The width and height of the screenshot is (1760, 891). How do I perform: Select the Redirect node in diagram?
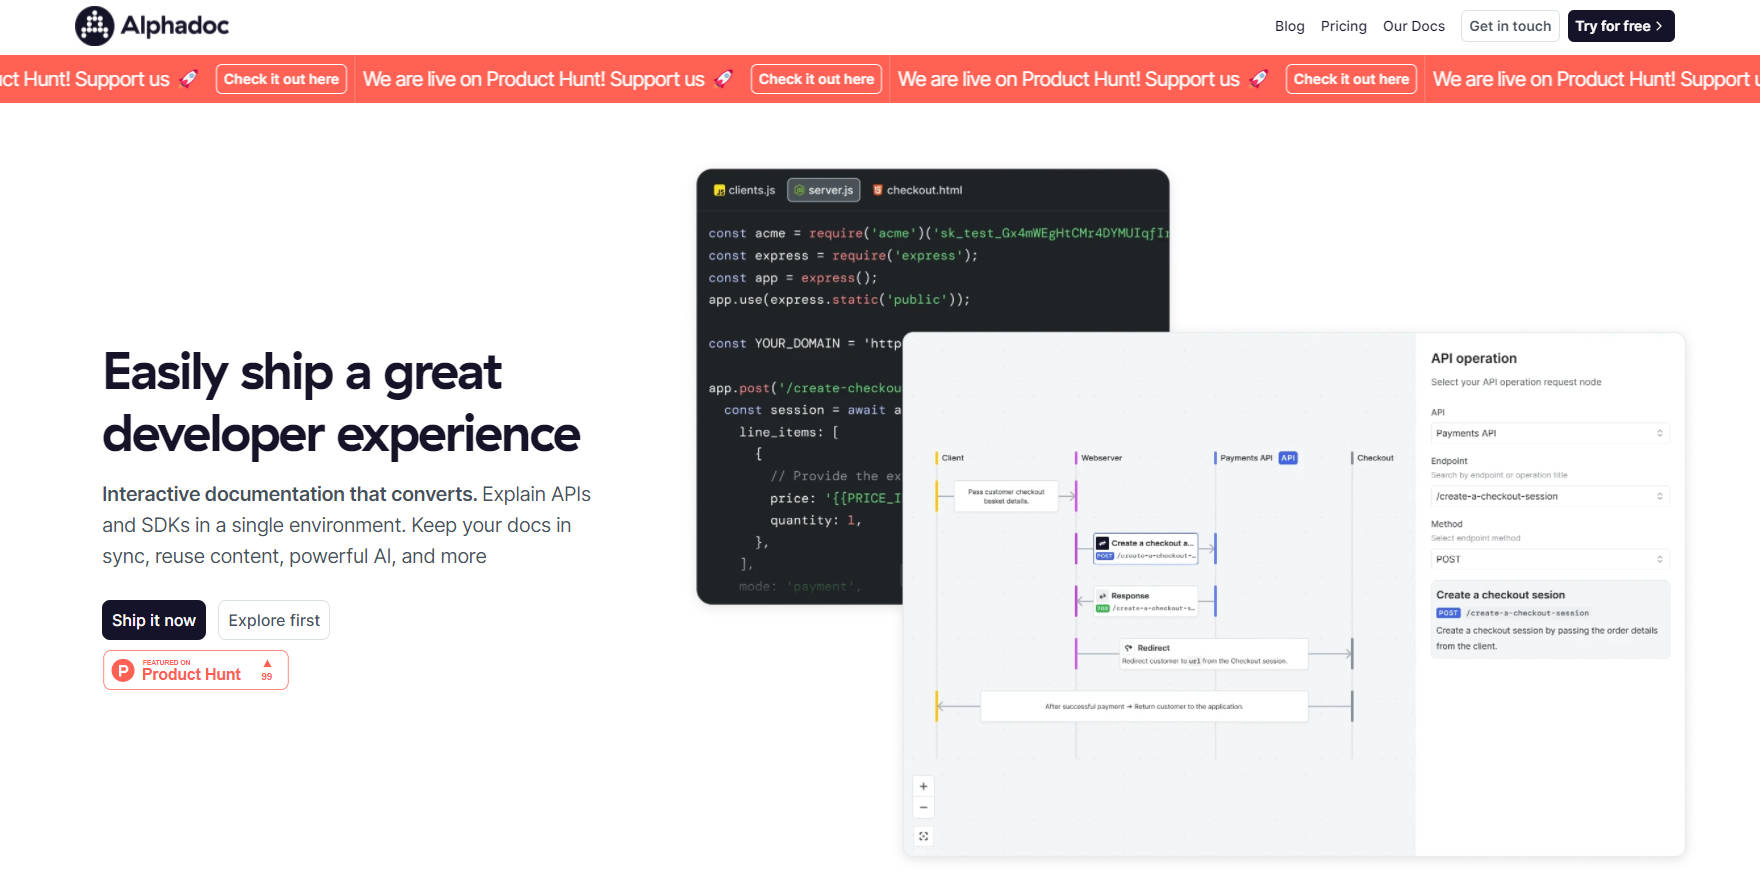[x=1213, y=654]
